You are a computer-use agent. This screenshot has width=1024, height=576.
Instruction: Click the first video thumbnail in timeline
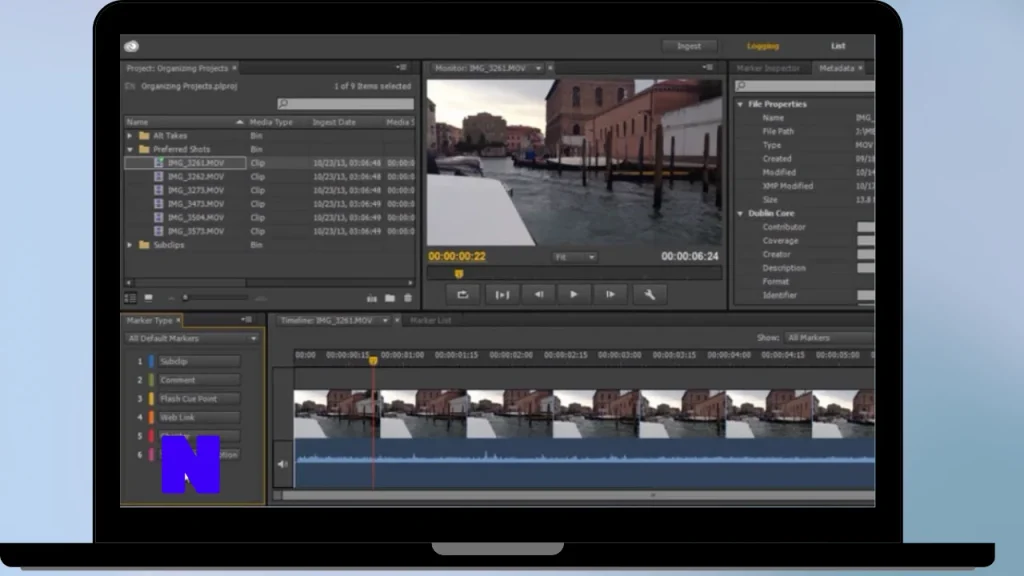click(x=337, y=414)
